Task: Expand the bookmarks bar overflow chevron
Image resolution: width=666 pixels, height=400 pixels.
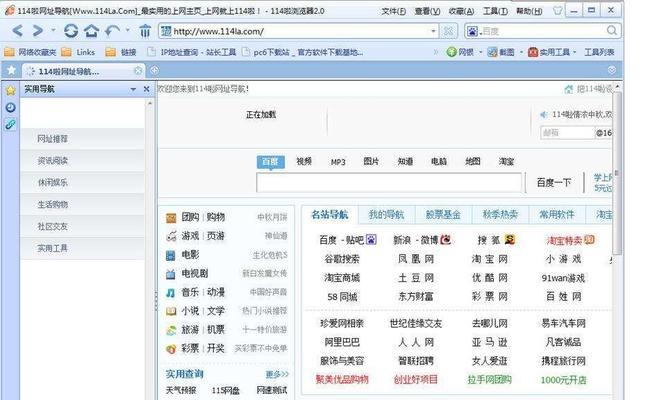Action: [x=436, y=52]
